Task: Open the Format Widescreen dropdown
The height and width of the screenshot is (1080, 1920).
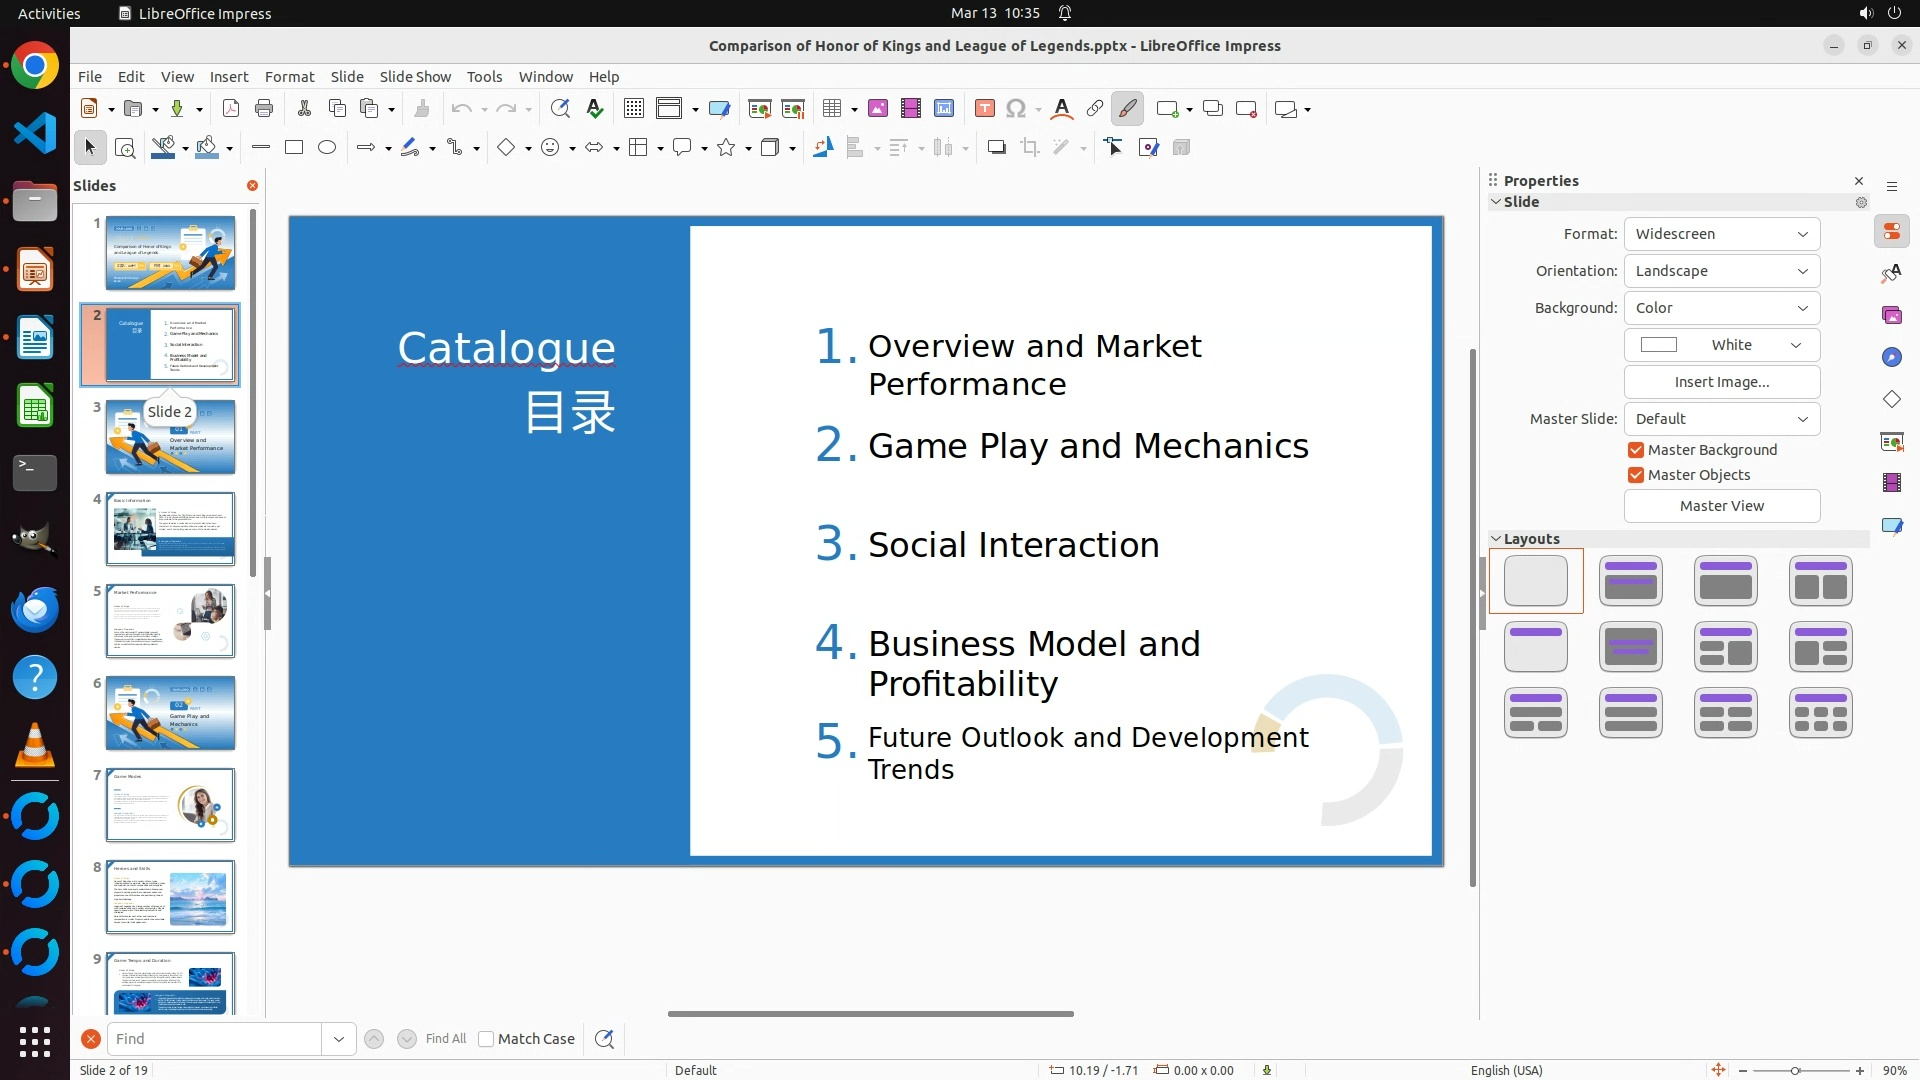Action: (1721, 234)
